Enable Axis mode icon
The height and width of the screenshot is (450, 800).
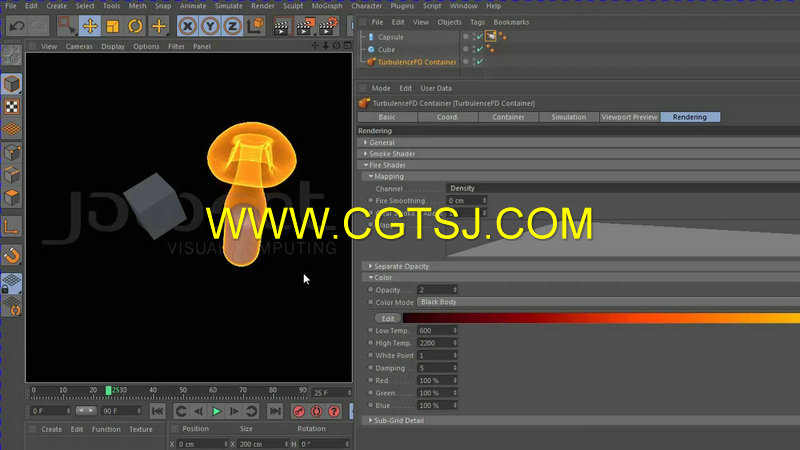tap(11, 227)
